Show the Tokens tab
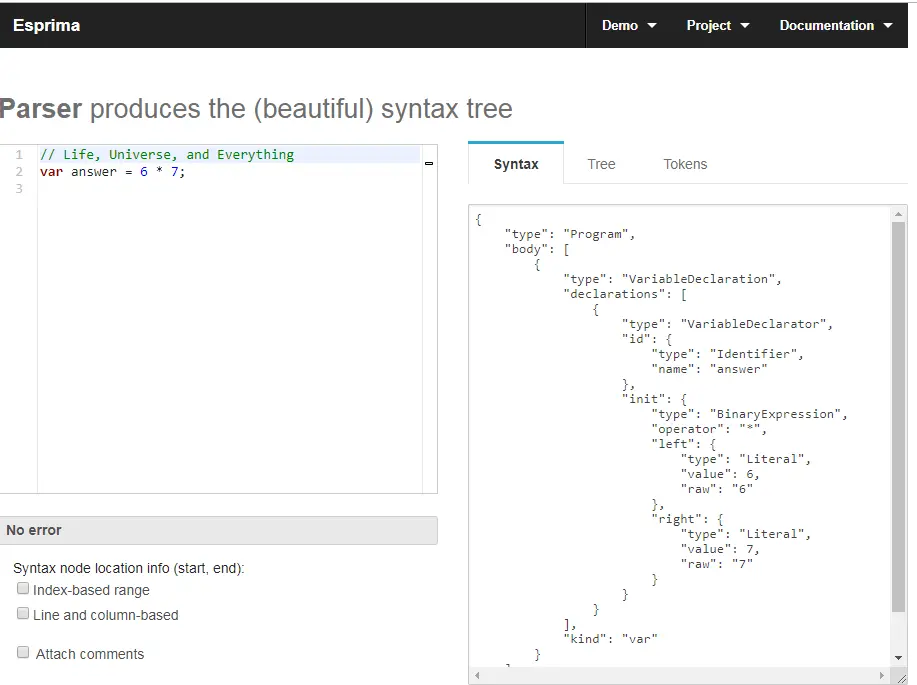 coord(685,164)
